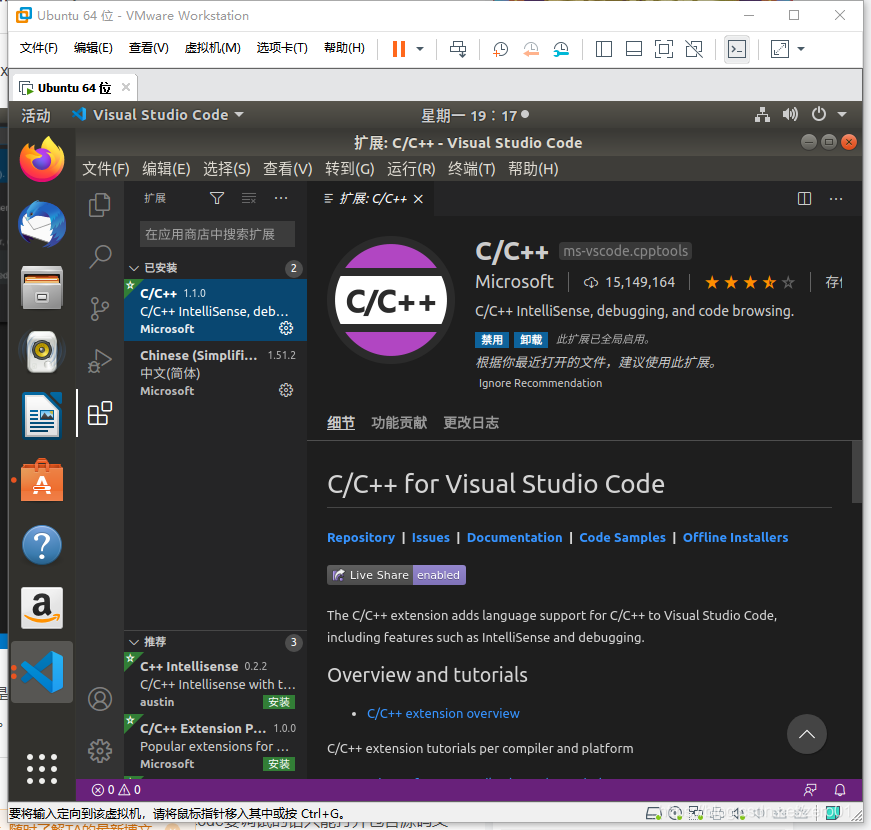This screenshot has height=830, width=871.
Task: Click the Ubuntu clock in top bar
Action: pos(474,115)
